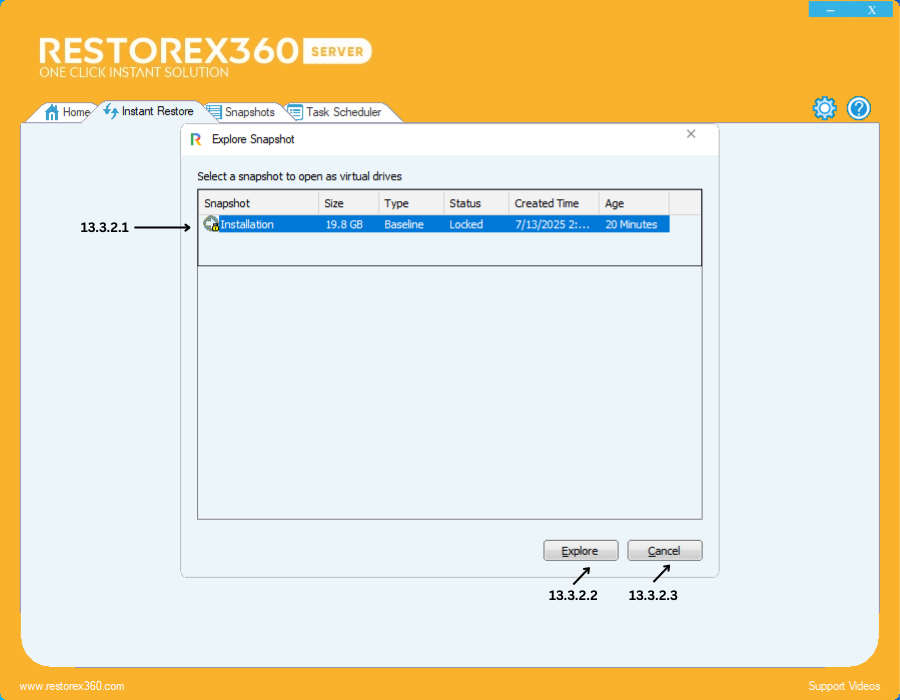Sort by the Type column header
This screenshot has height=700, width=900.
click(411, 203)
